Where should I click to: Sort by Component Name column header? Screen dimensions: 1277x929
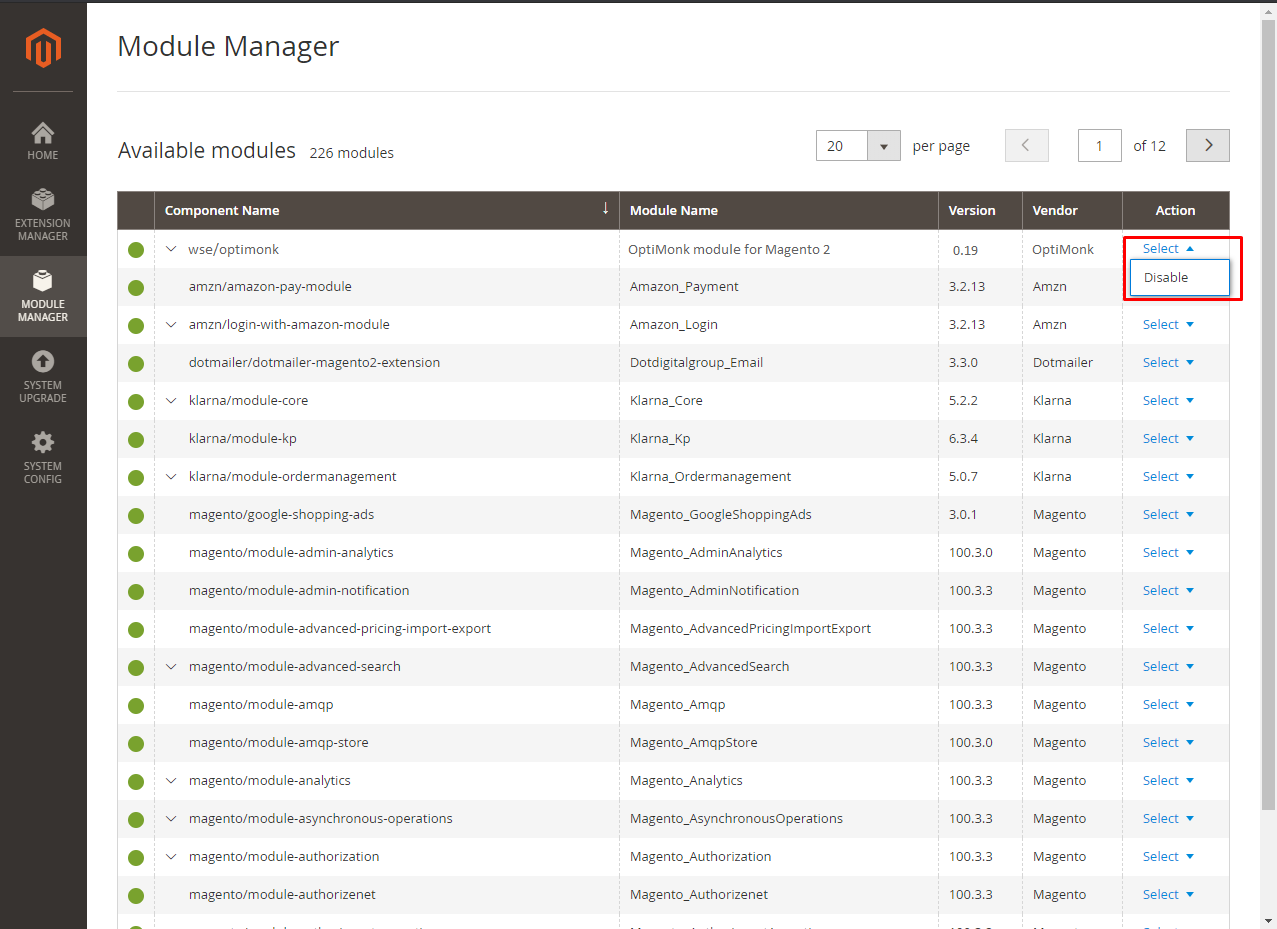point(387,210)
